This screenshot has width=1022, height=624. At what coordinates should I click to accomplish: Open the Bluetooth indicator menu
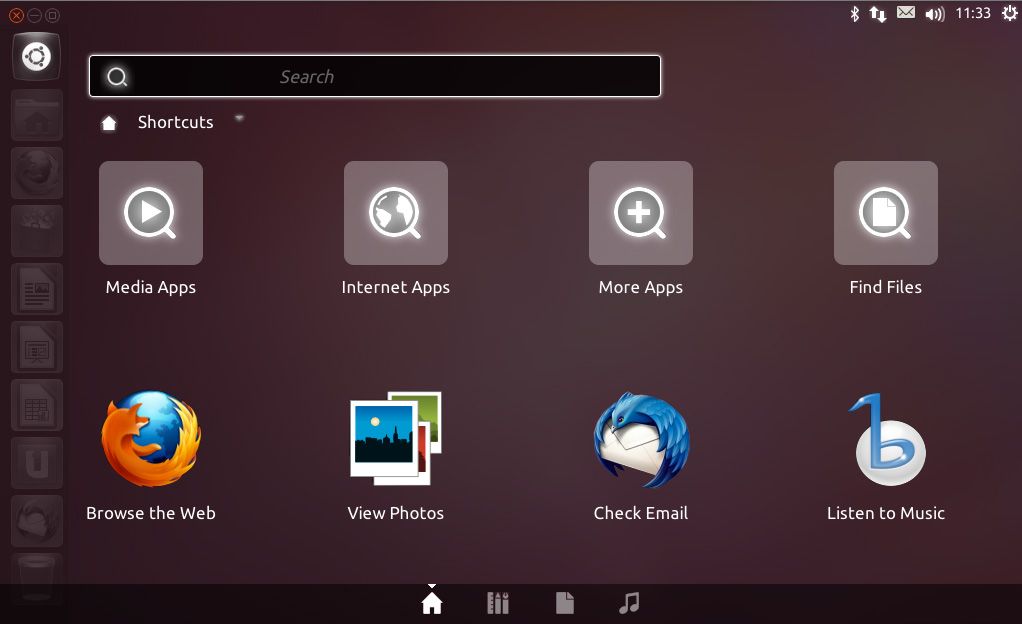[854, 14]
